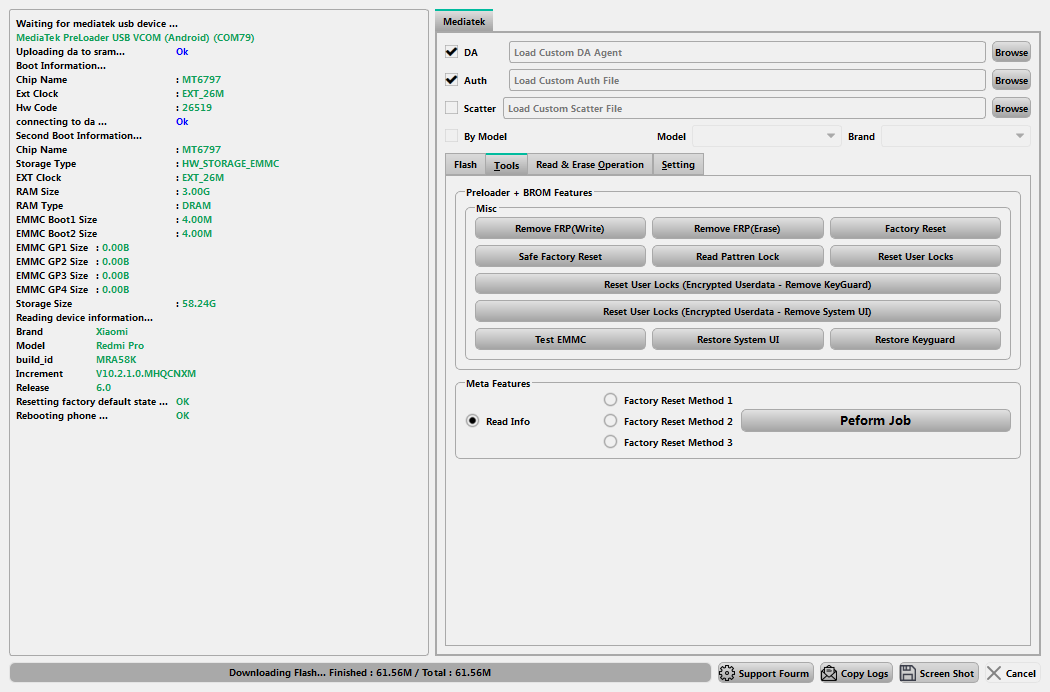Click the MediaTek PreLoader USB VCOM log line
This screenshot has width=1050, height=692.
pos(135,38)
